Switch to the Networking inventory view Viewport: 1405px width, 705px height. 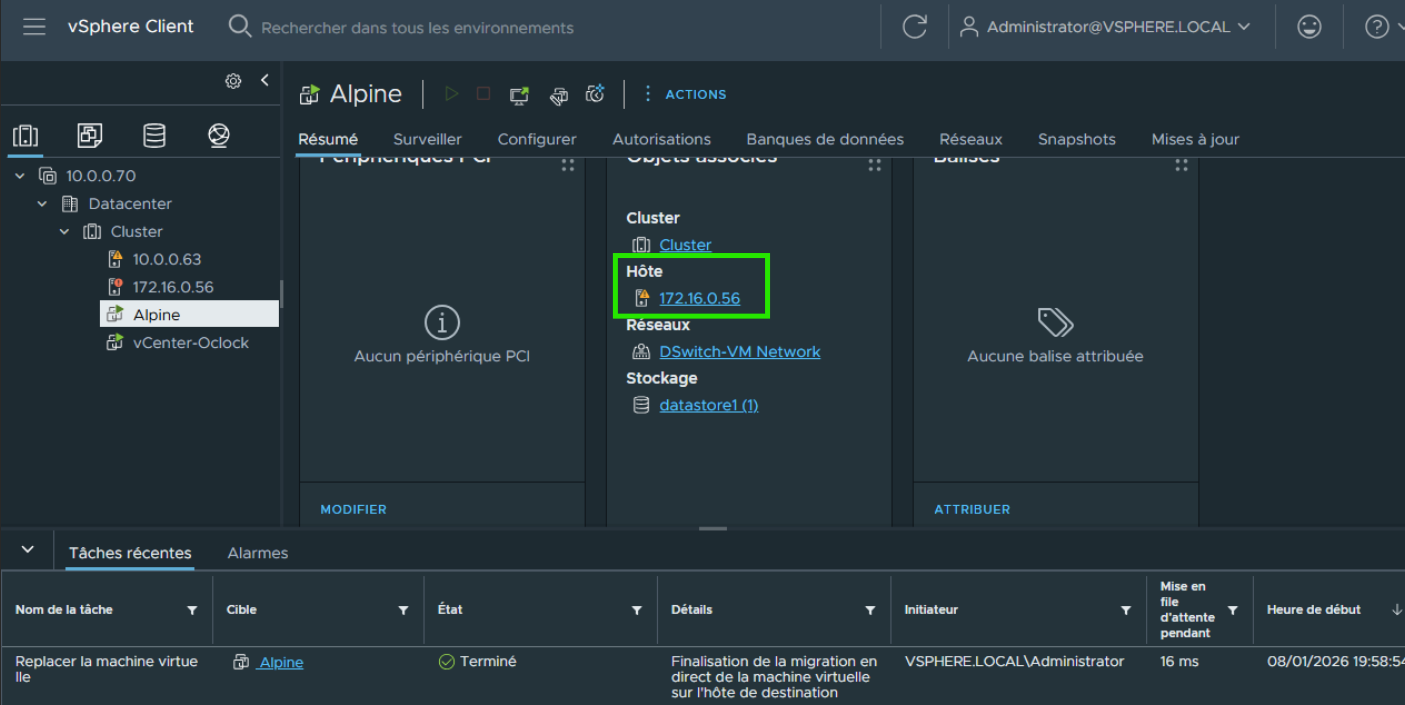[219, 136]
